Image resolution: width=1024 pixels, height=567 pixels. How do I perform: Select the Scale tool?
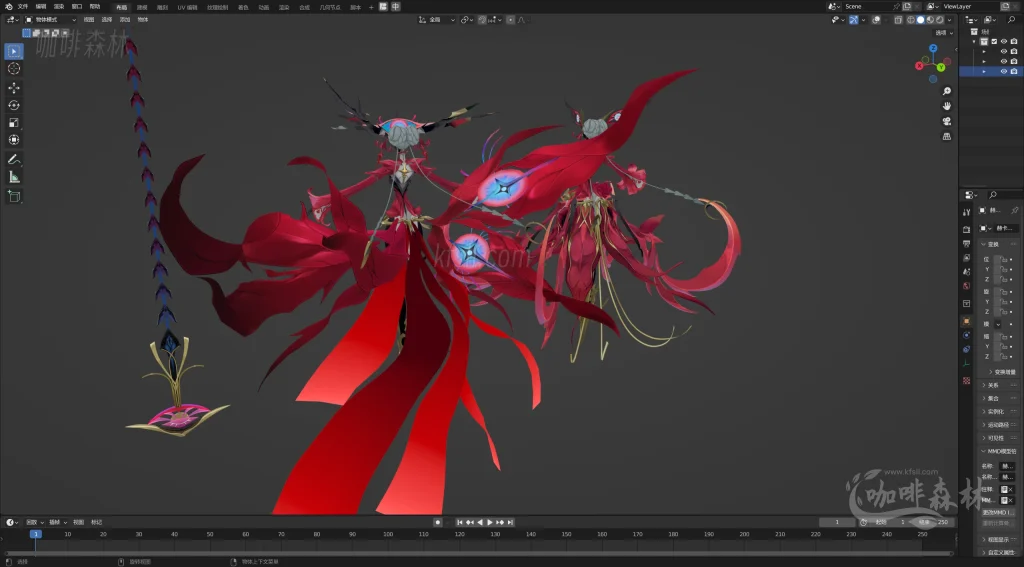coord(14,123)
